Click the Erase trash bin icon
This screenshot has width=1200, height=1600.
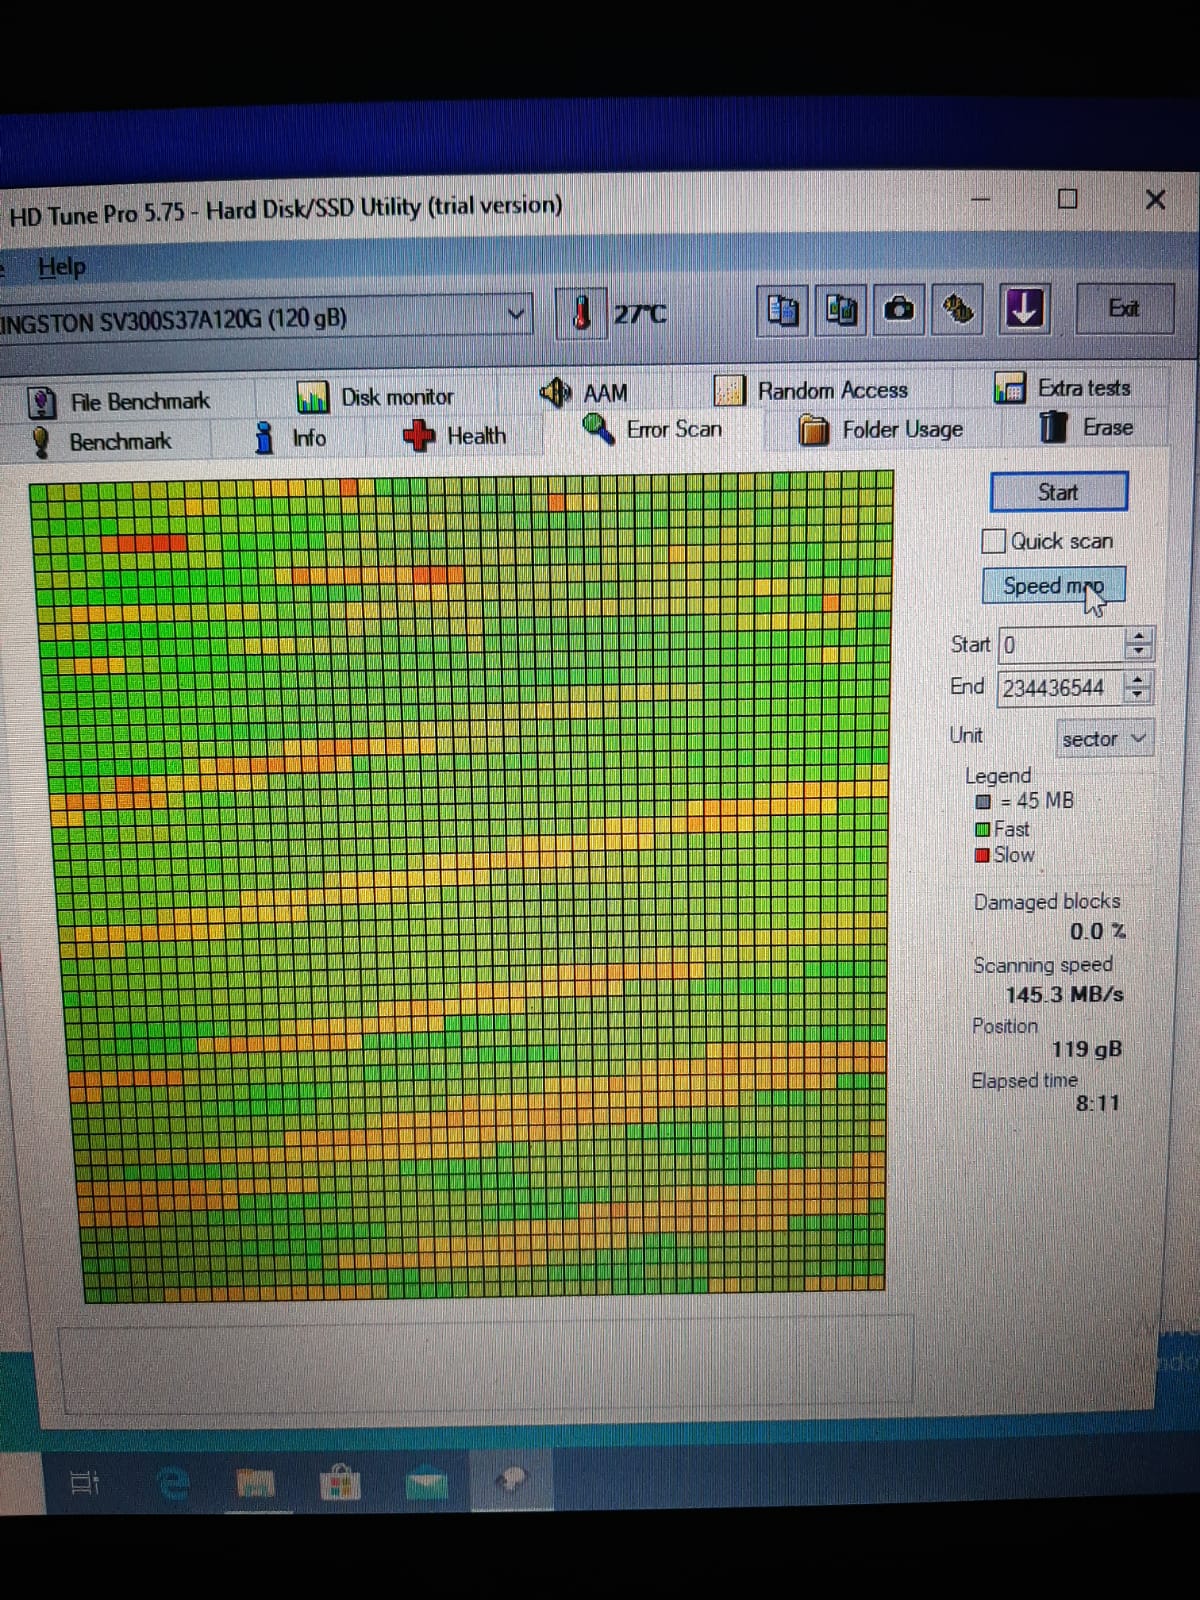click(x=1054, y=427)
